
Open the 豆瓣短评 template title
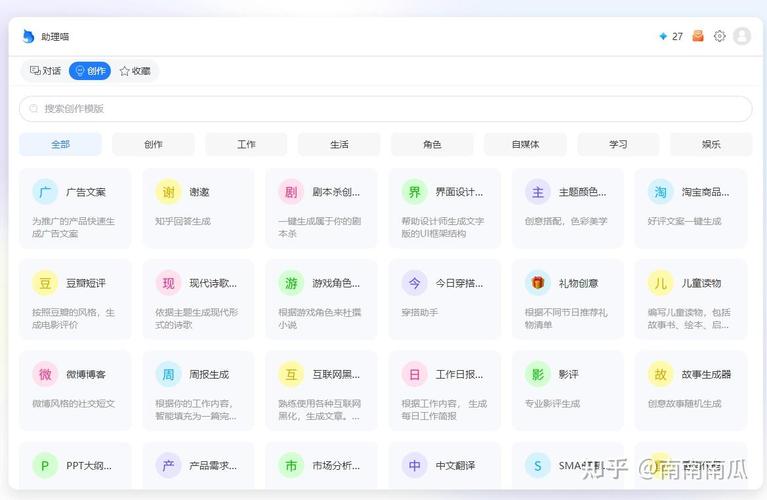(86, 283)
